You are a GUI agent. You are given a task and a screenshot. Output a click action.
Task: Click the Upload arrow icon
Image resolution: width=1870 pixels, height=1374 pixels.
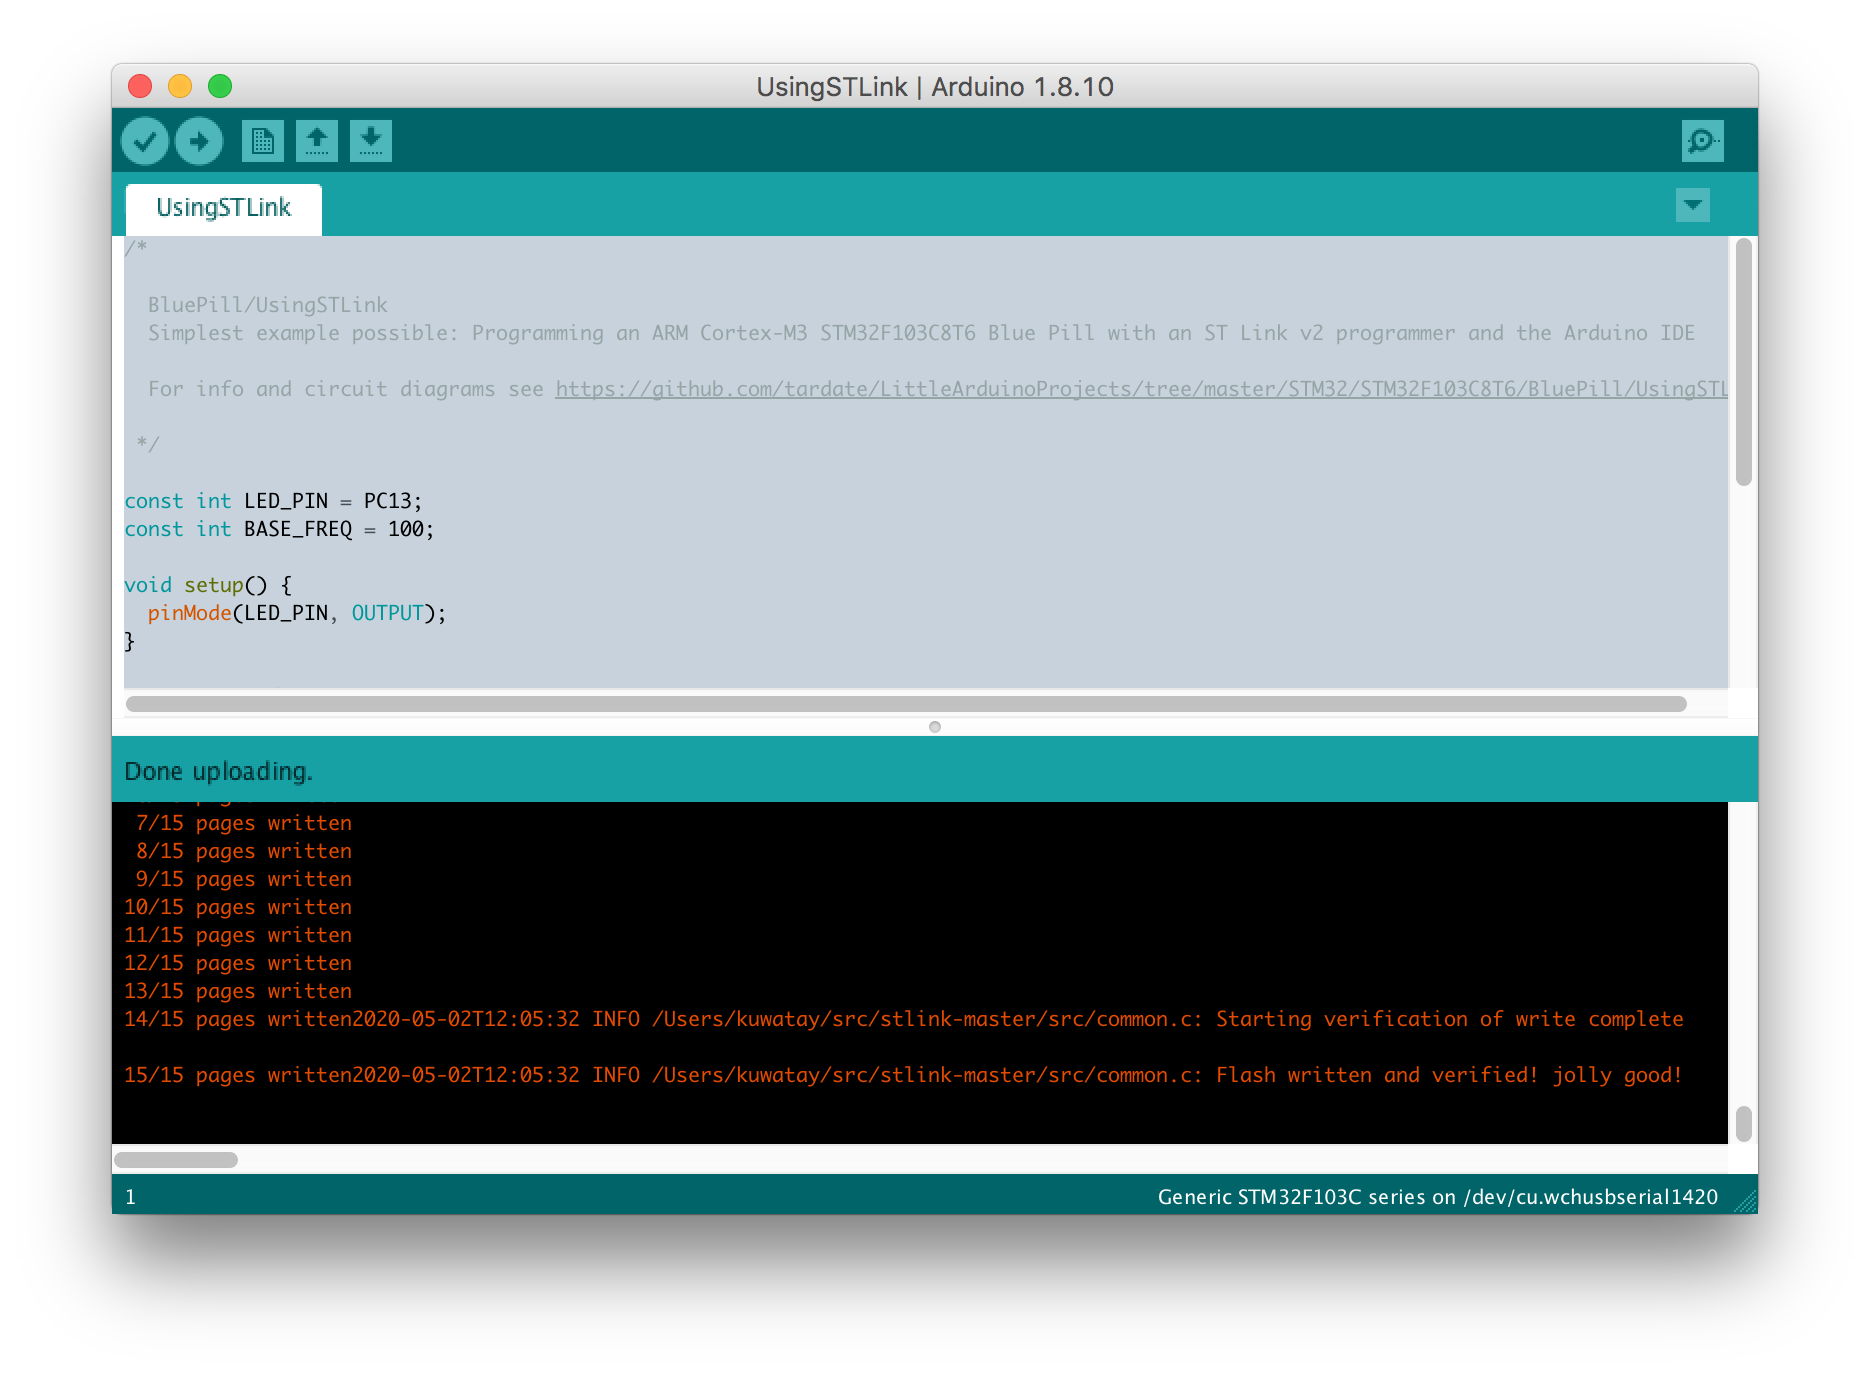coord(199,141)
